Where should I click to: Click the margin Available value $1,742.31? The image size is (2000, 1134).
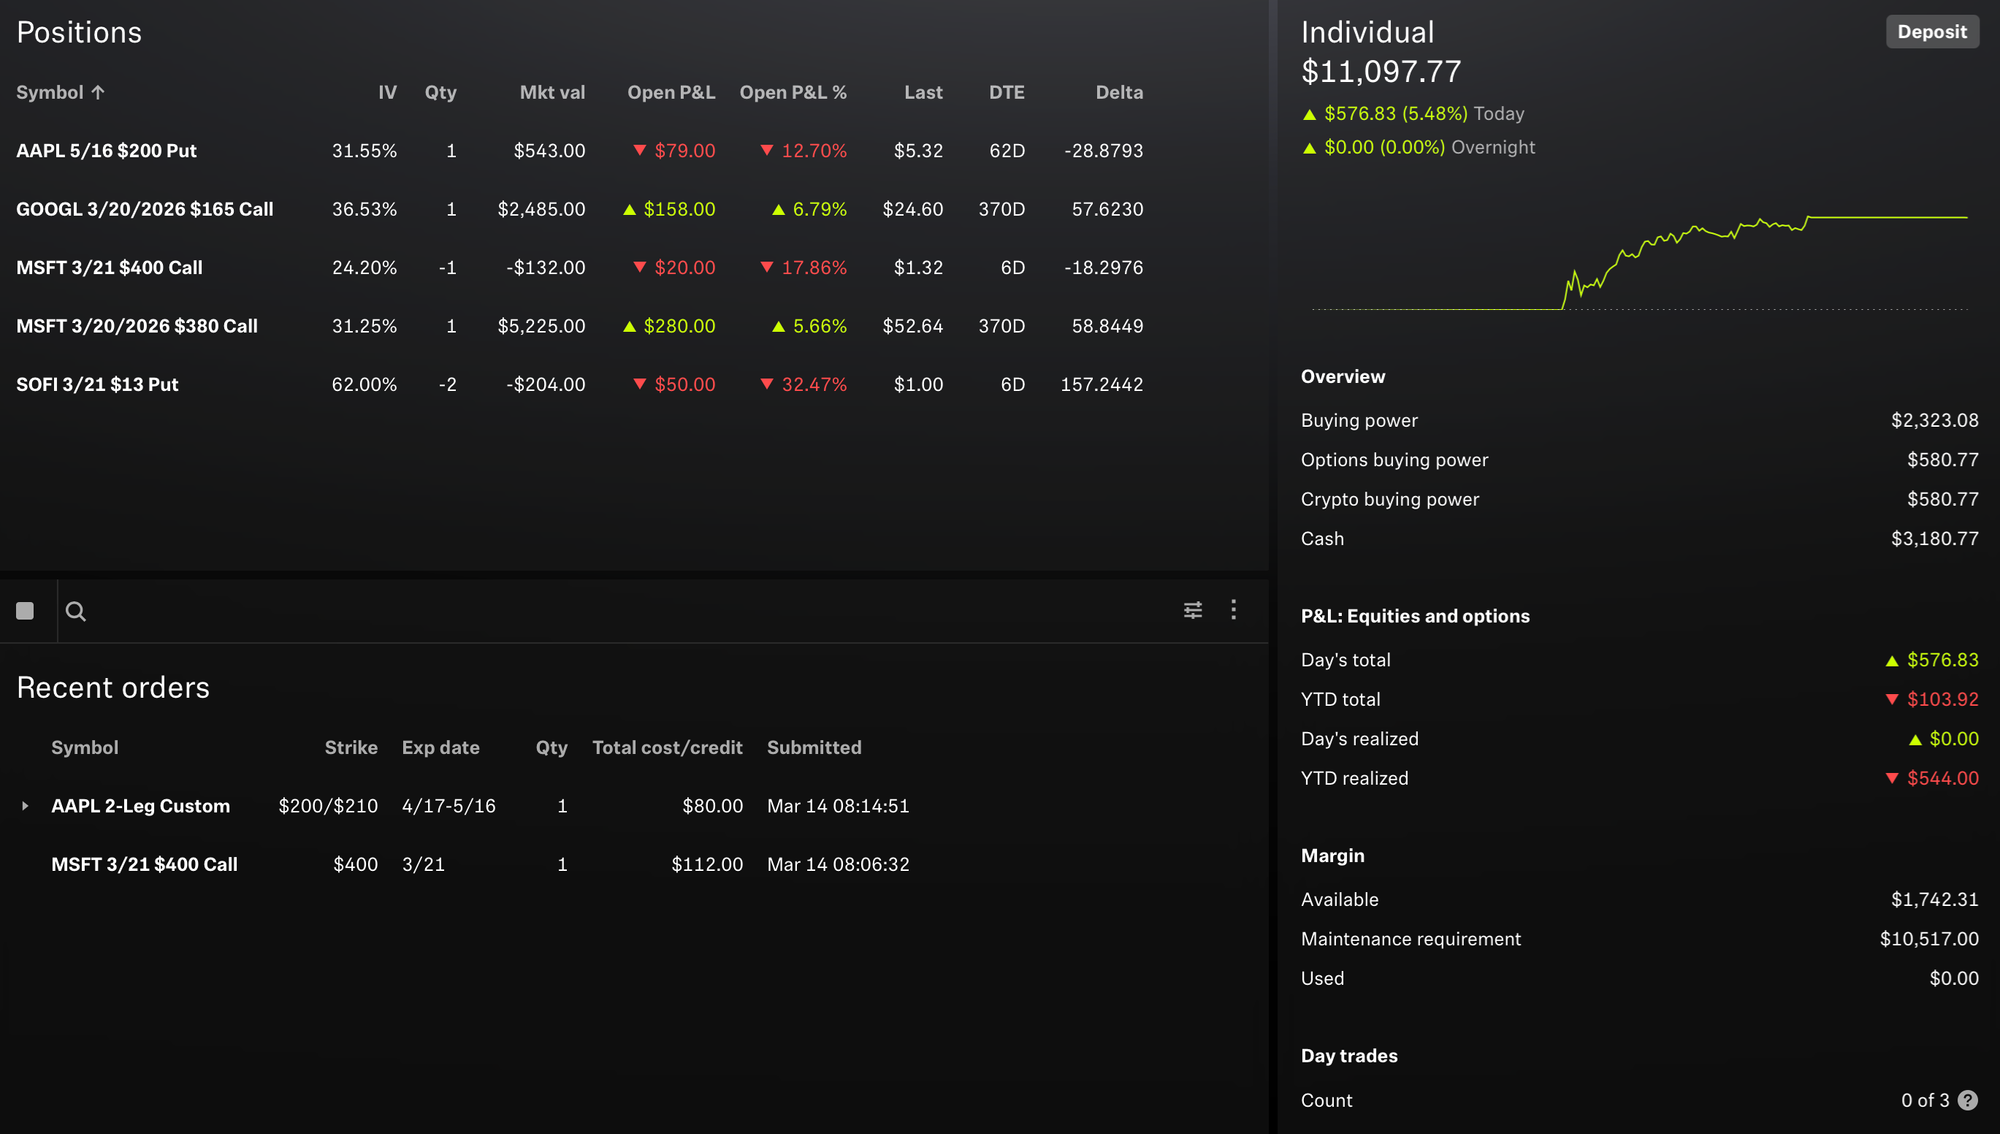tap(1934, 900)
